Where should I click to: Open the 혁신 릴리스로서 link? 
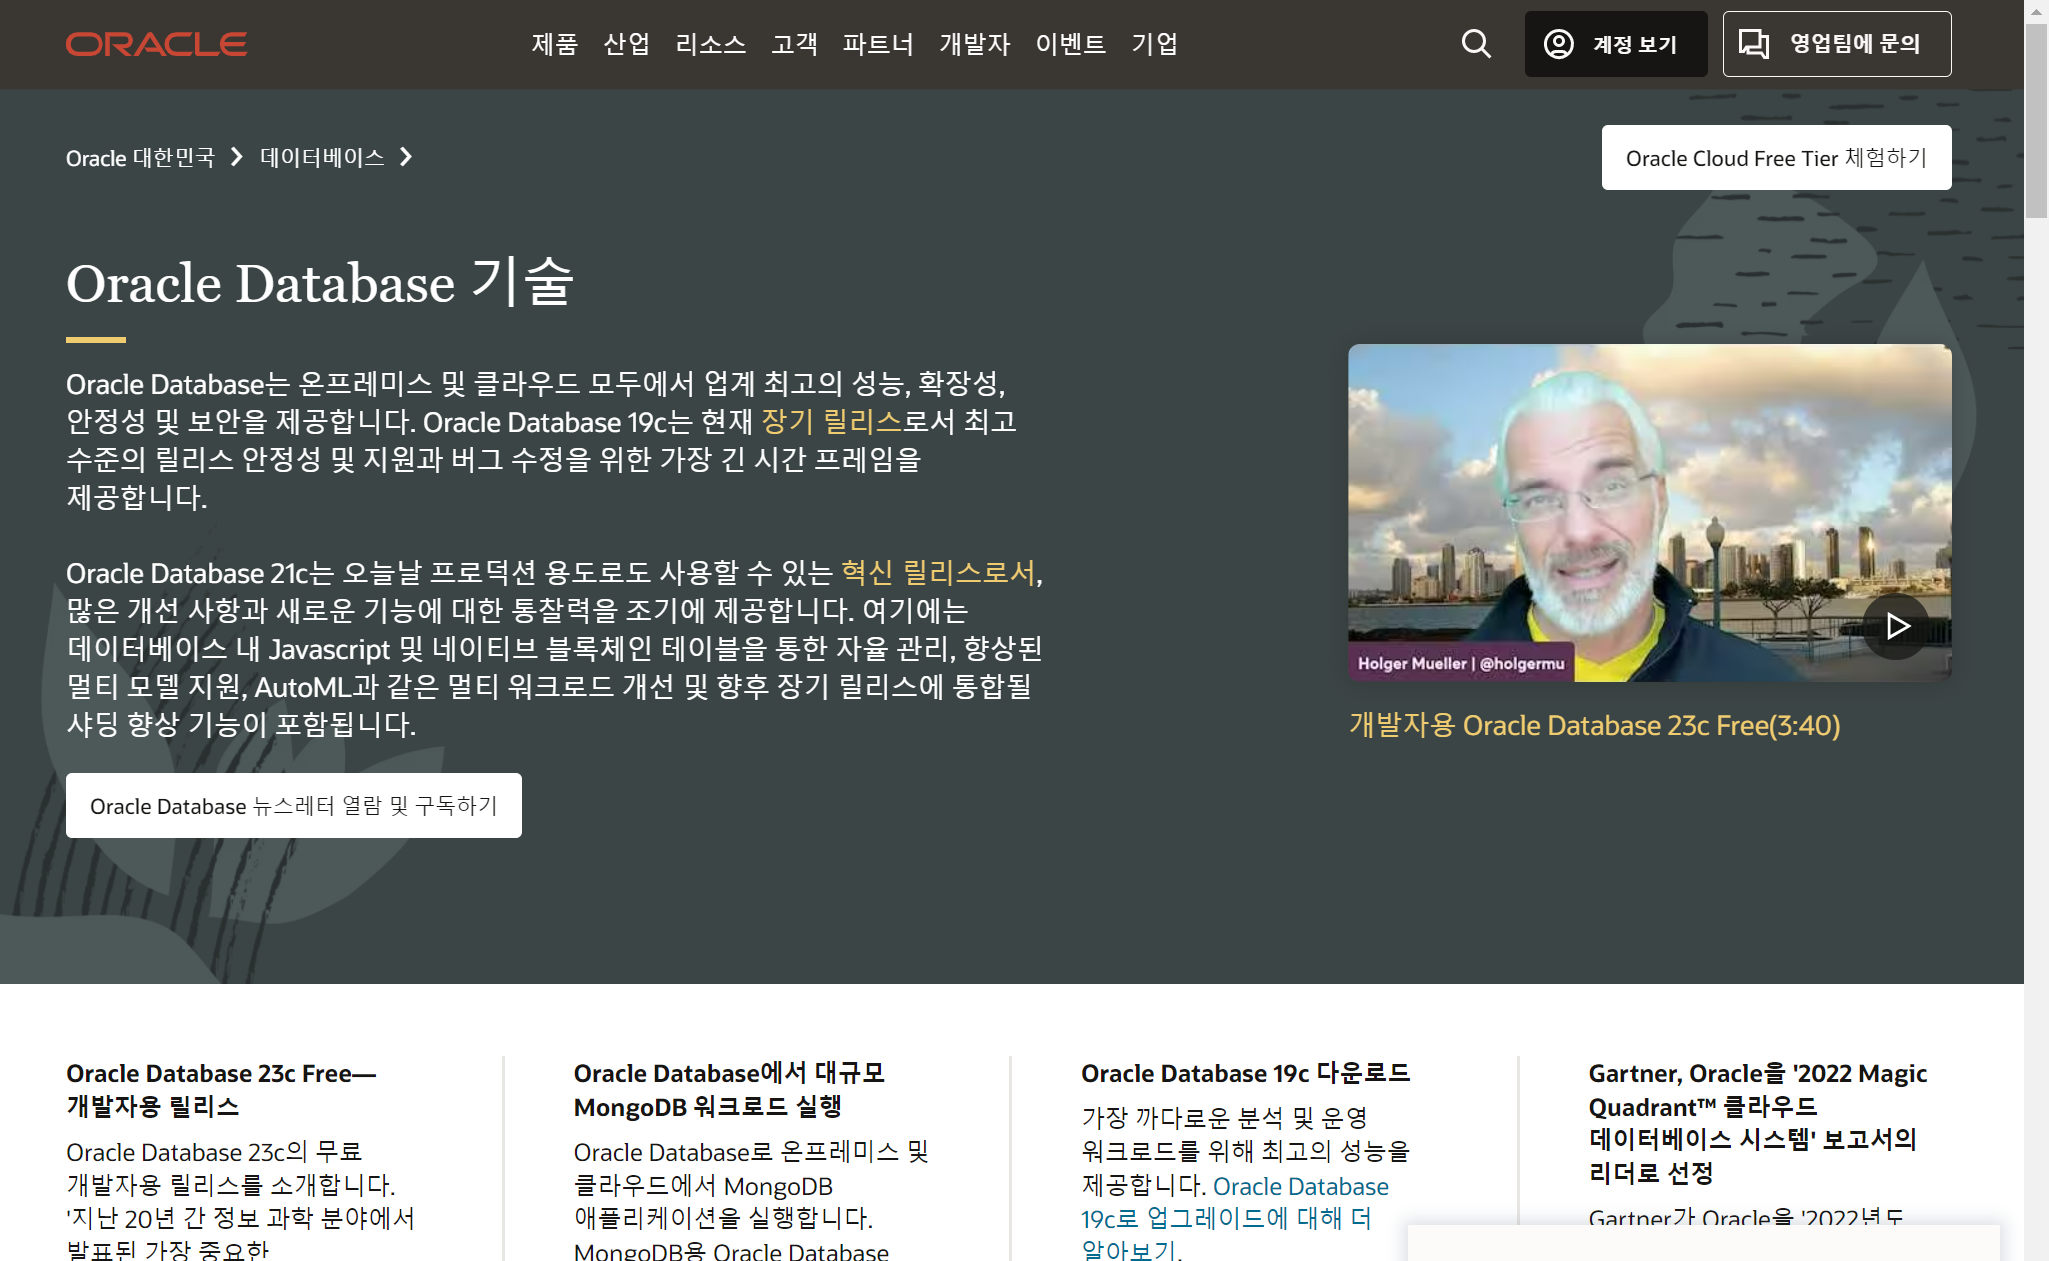[937, 573]
